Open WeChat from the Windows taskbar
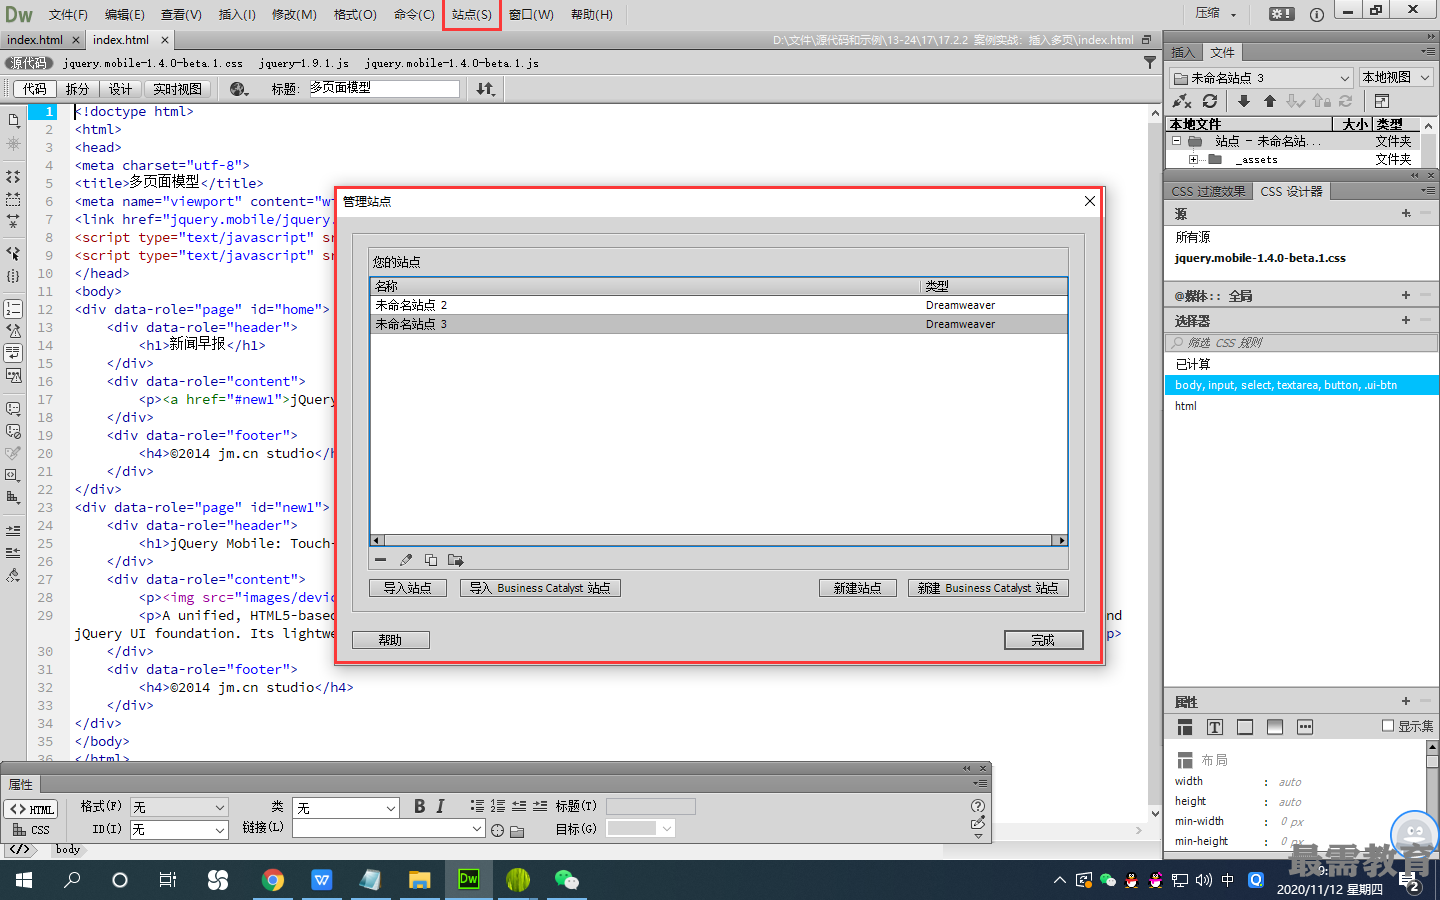The width and height of the screenshot is (1440, 900). 566,879
